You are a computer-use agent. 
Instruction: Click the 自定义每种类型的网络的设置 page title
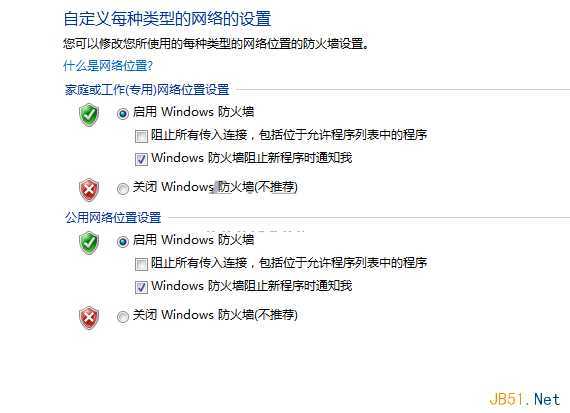[x=167, y=19]
